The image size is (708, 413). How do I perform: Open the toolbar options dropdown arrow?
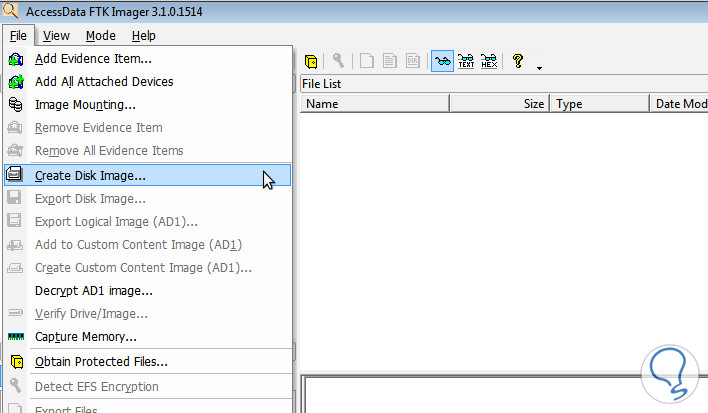coord(539,68)
